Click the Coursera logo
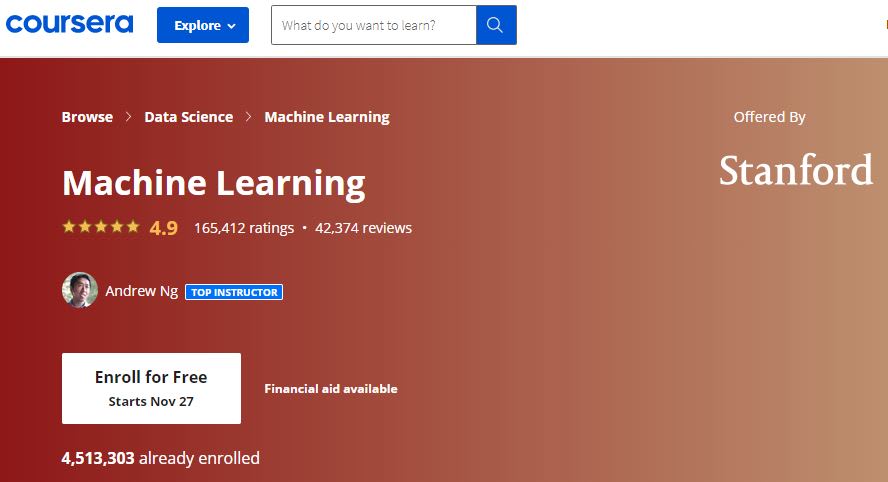 pos(69,24)
